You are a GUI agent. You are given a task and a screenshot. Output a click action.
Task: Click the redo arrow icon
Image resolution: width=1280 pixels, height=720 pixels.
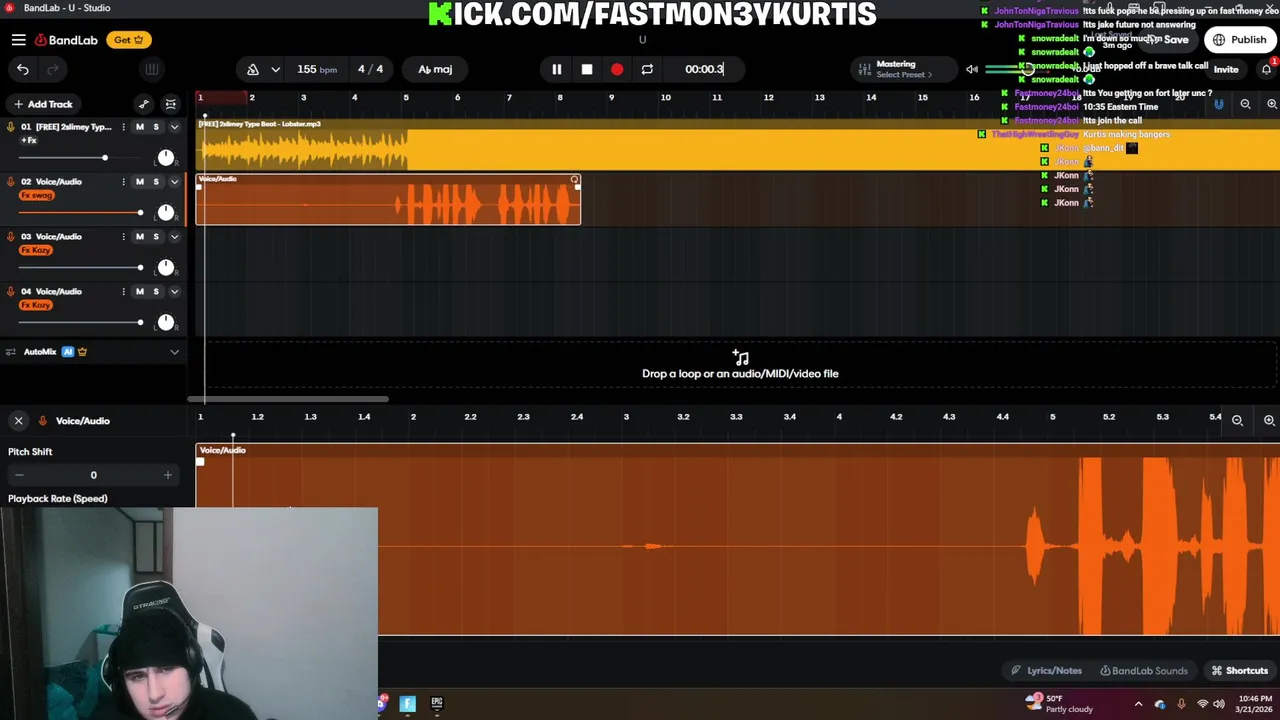point(53,69)
